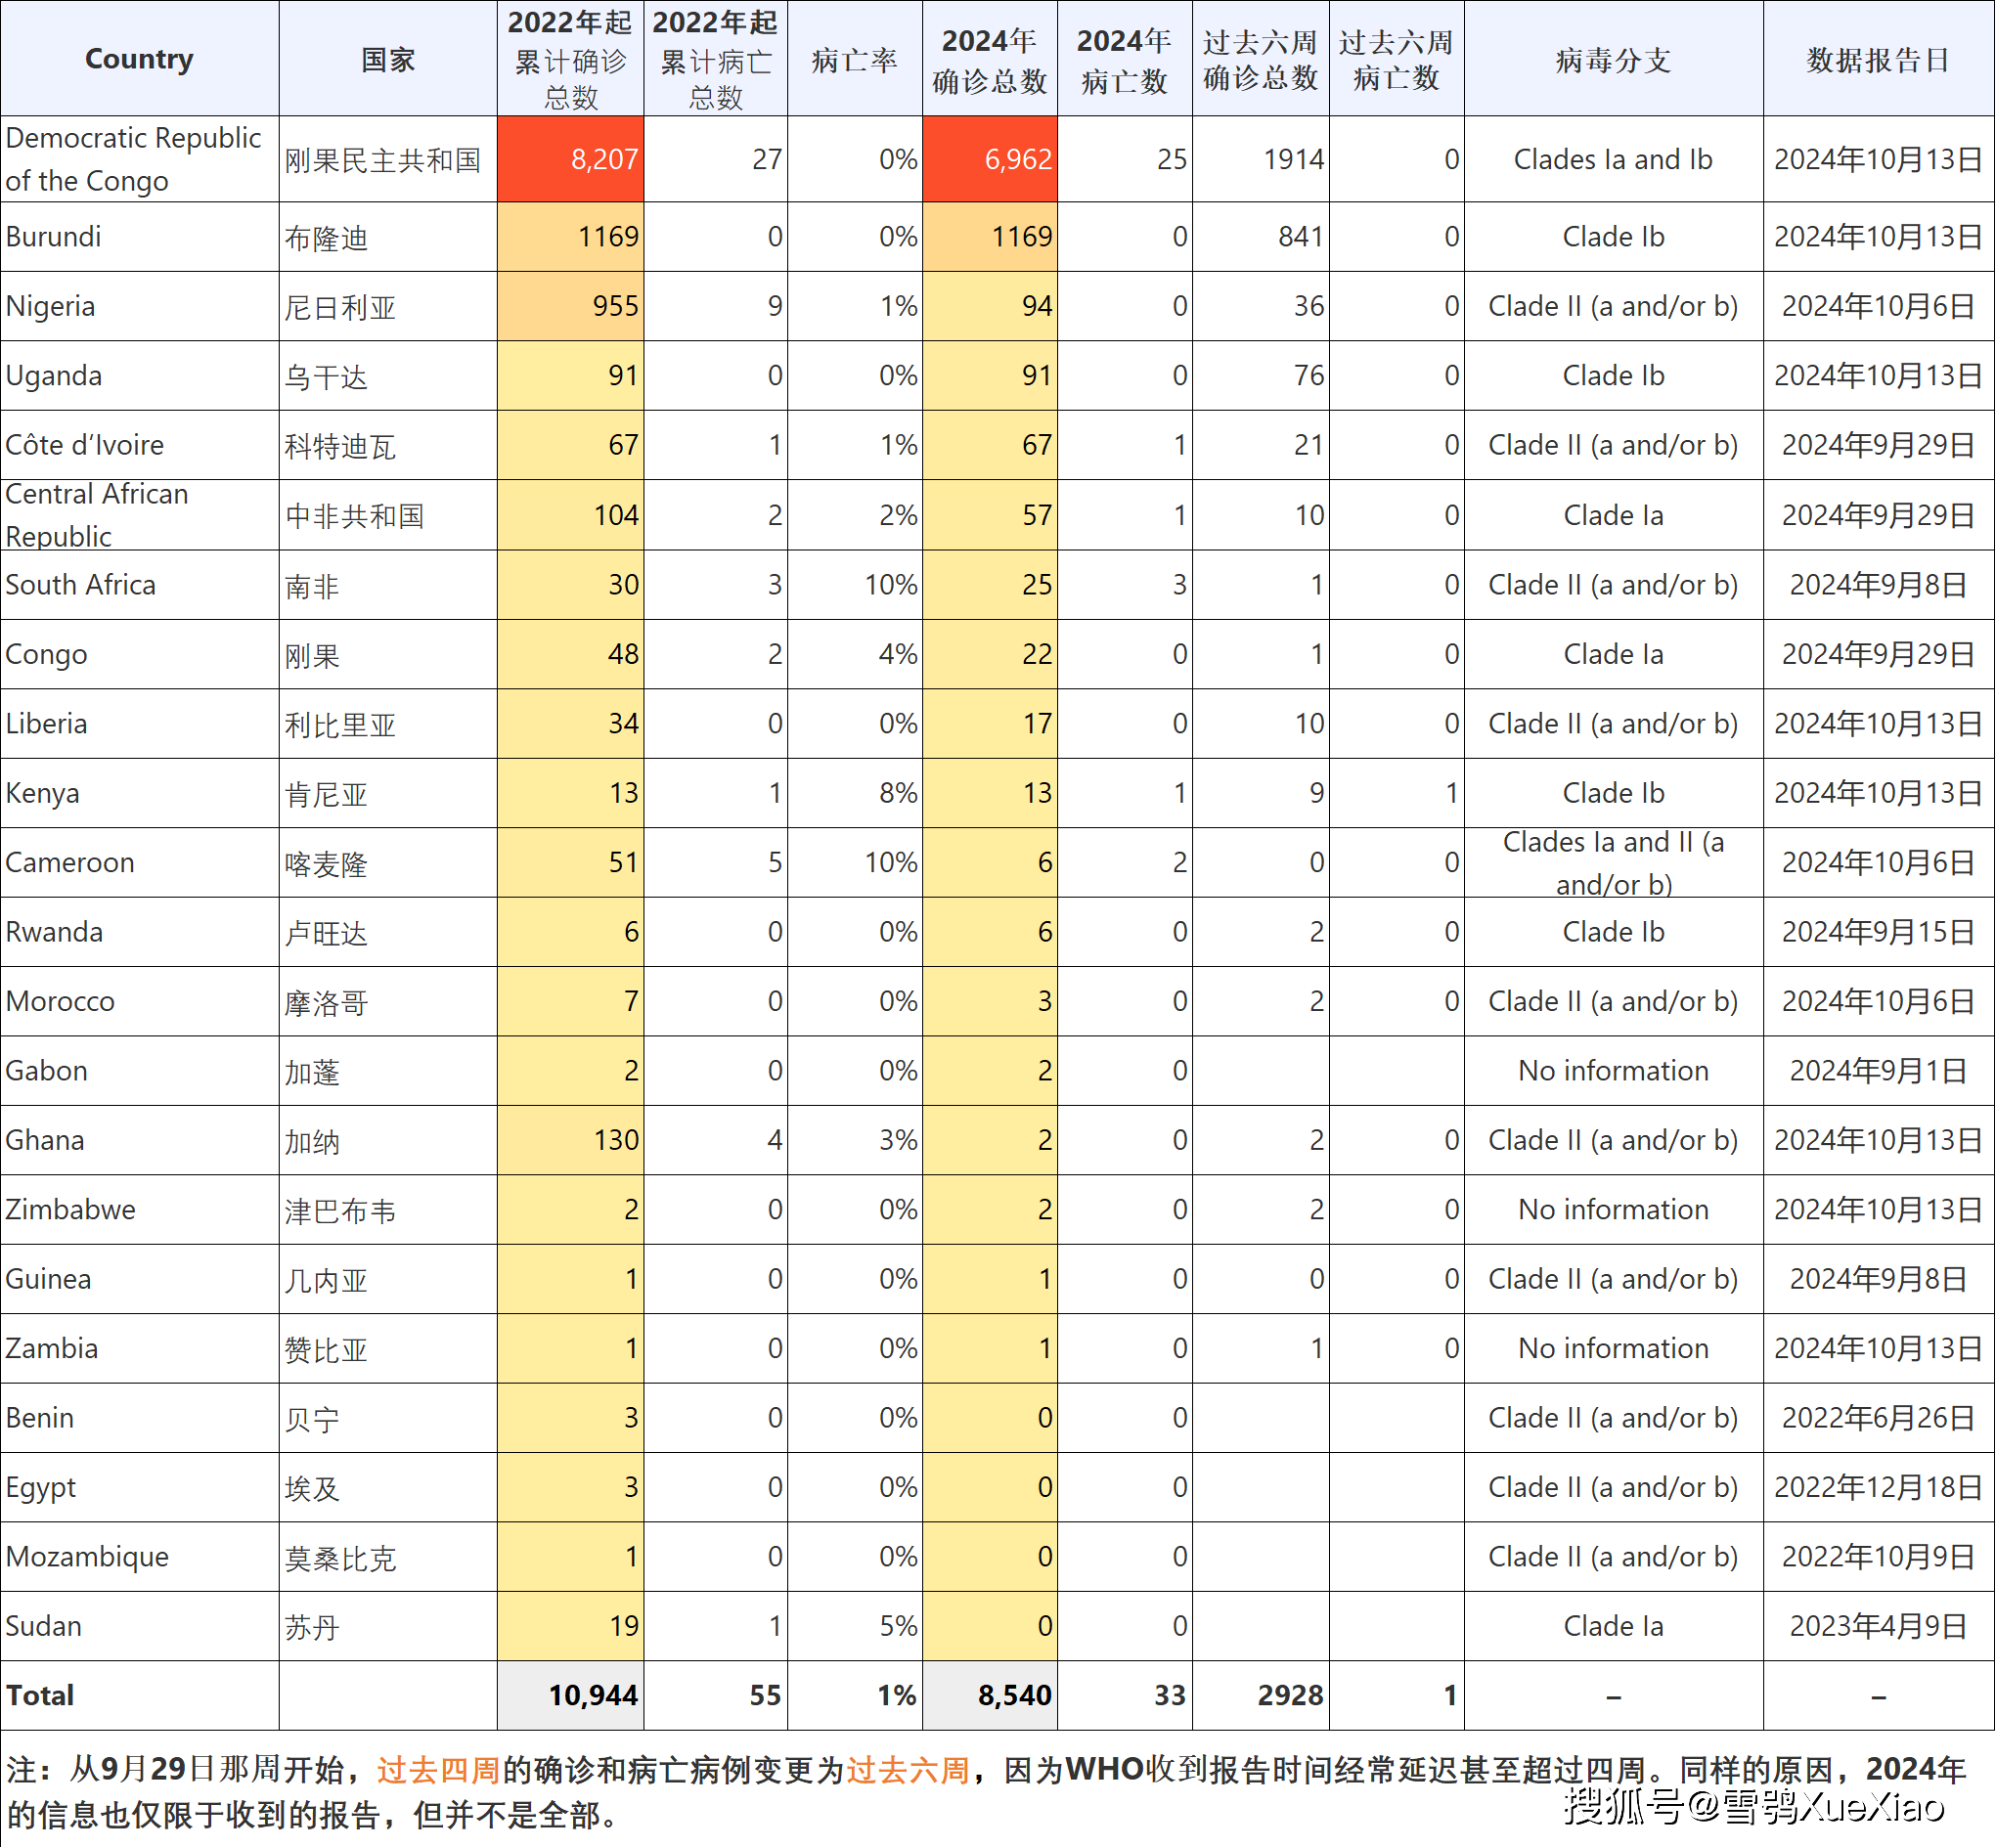Click the '2022年10月9日' date cell
Screen dimensions: 1996x1848
pyautogui.click(x=1878, y=1557)
